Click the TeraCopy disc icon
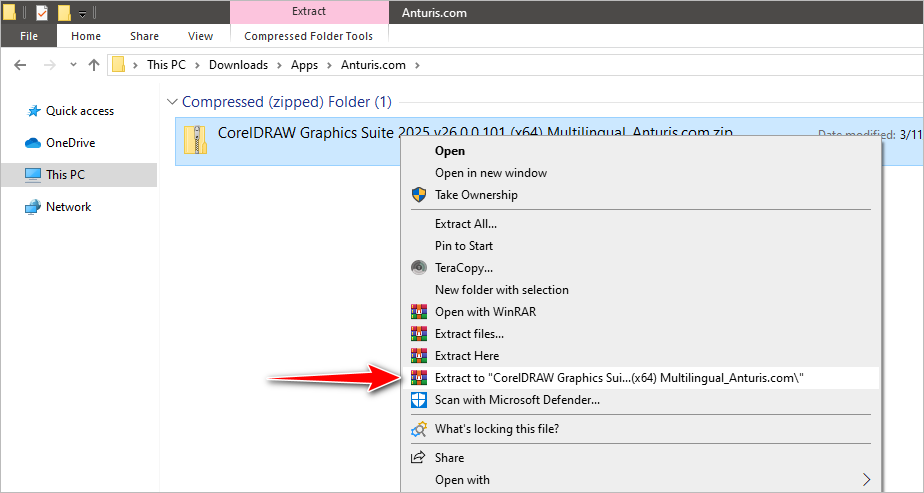 coord(419,268)
